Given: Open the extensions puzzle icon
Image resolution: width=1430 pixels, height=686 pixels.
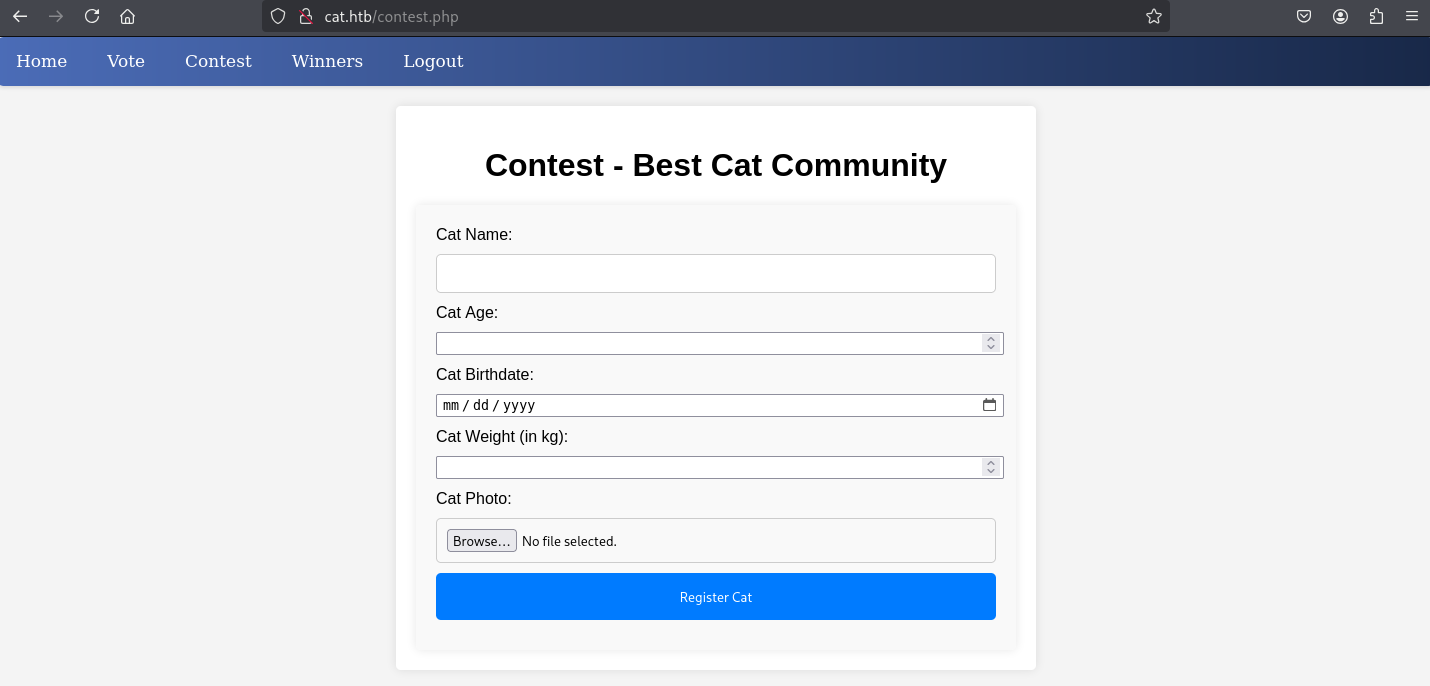Looking at the screenshot, I should (x=1376, y=16).
